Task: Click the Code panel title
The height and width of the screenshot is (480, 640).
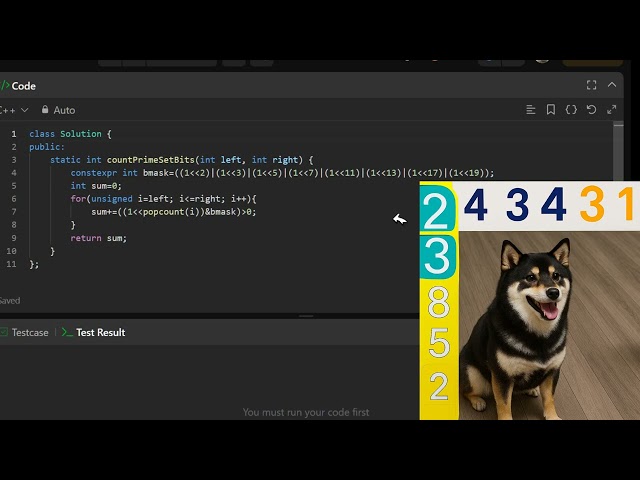Action: click(23, 86)
